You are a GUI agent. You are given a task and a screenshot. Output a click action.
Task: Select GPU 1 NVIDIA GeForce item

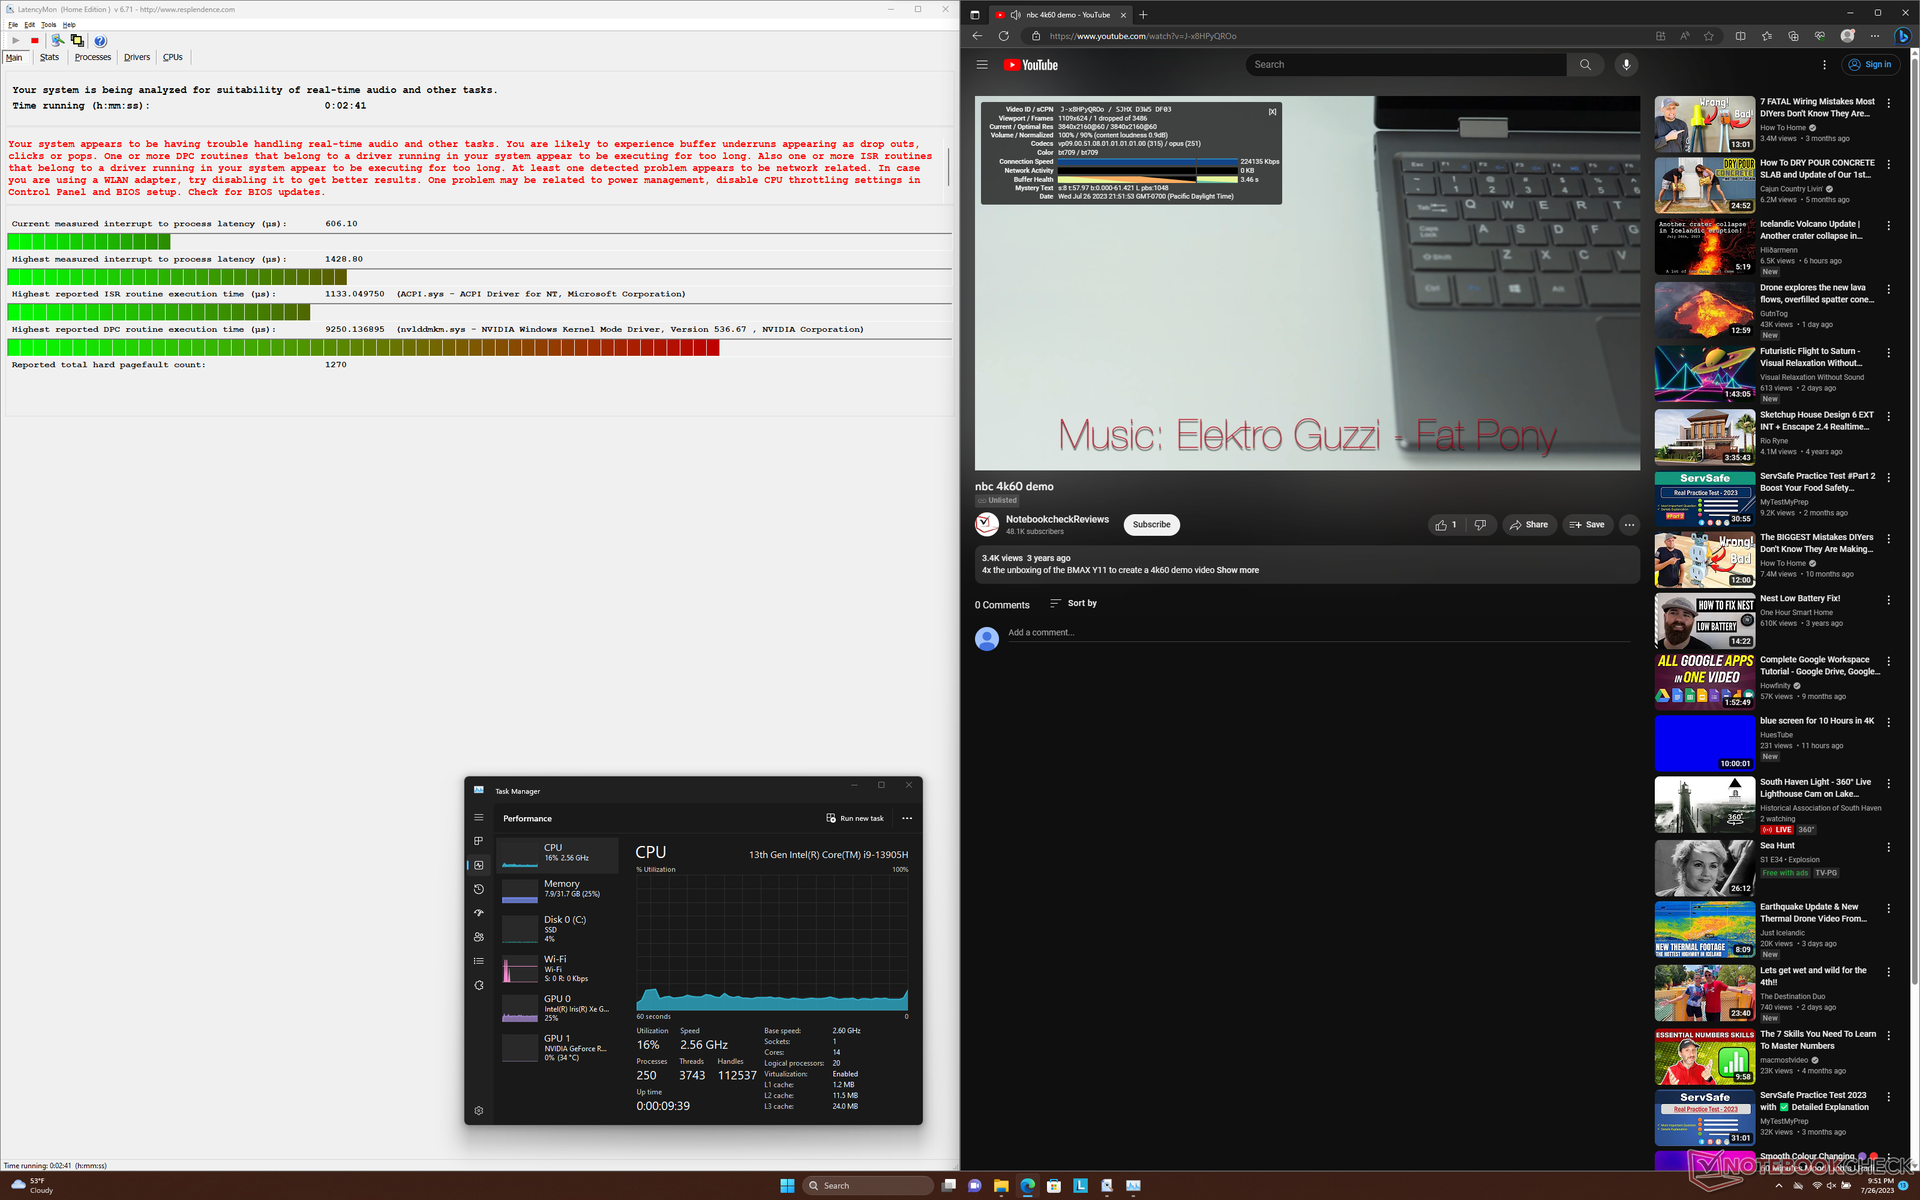point(558,1048)
